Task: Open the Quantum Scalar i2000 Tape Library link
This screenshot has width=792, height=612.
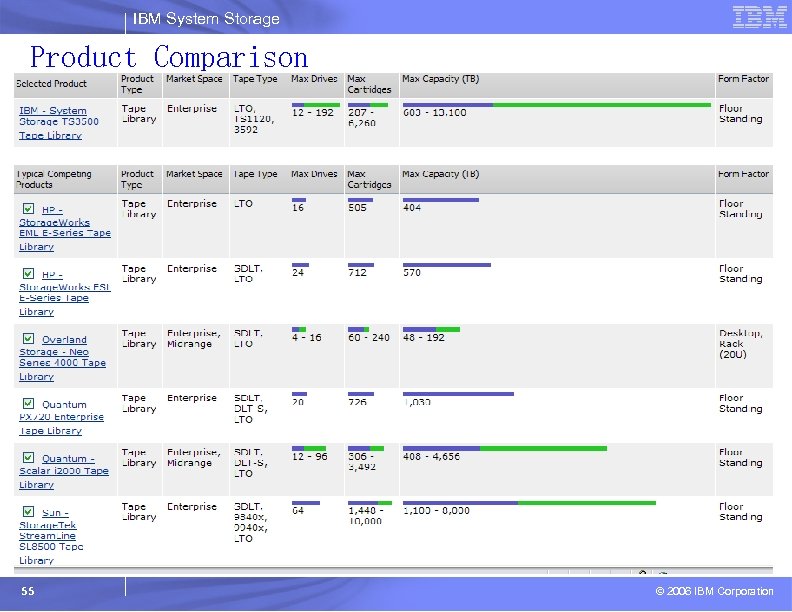Action: coord(64,472)
